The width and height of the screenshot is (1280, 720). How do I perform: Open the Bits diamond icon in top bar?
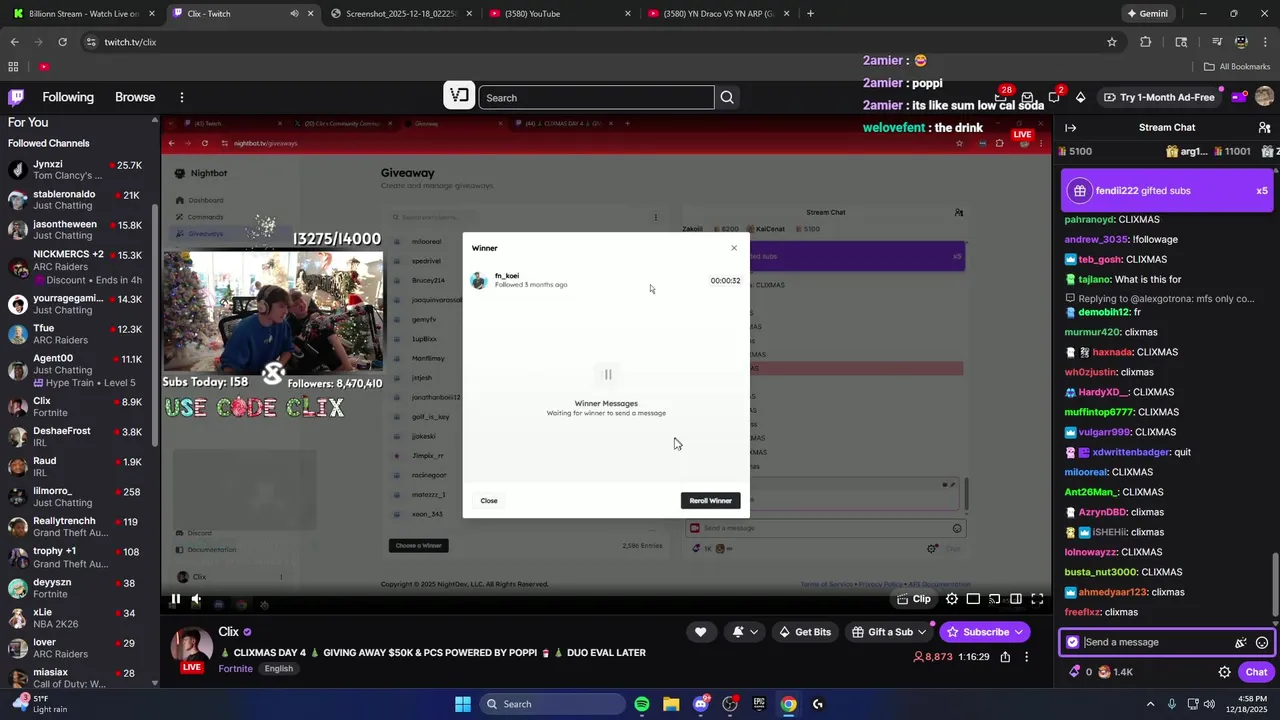click(1080, 97)
